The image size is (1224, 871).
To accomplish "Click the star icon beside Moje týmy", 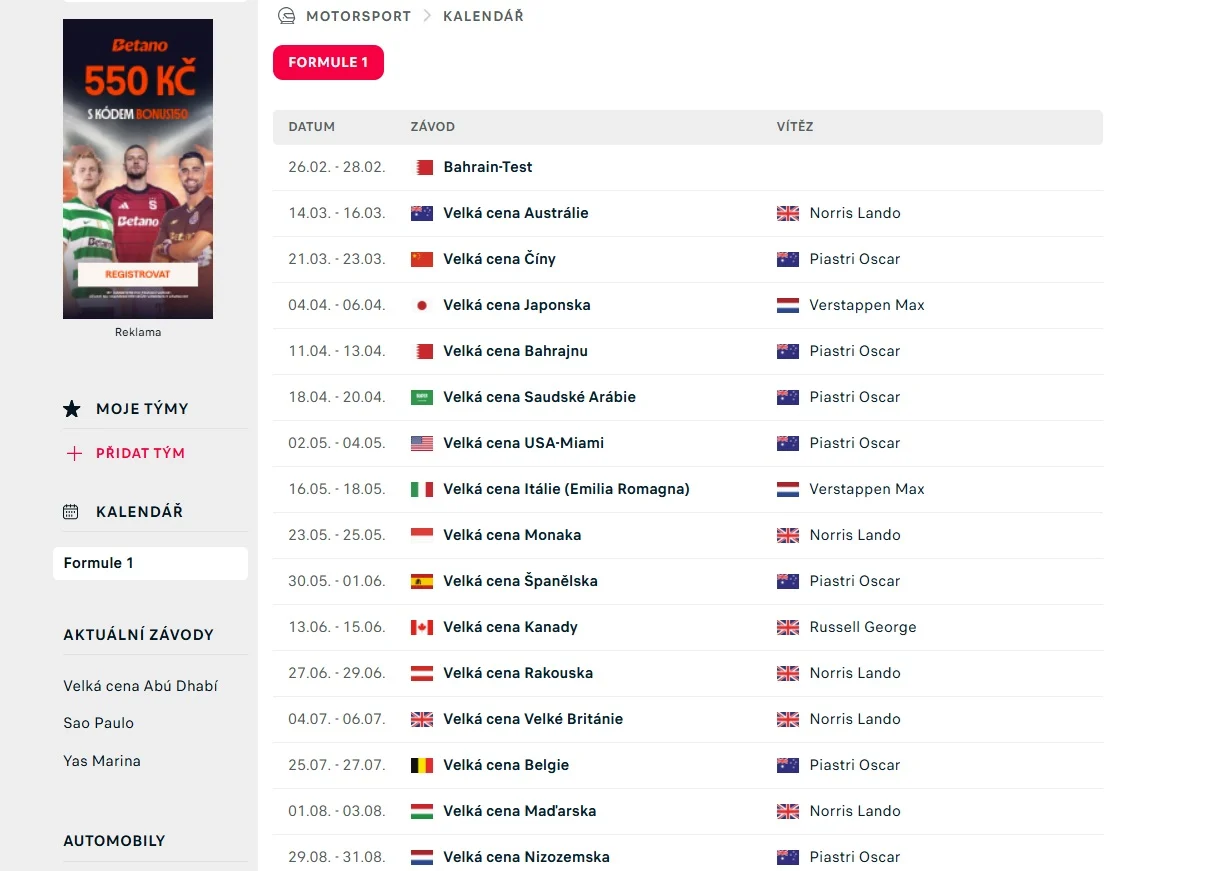I will coord(72,409).
